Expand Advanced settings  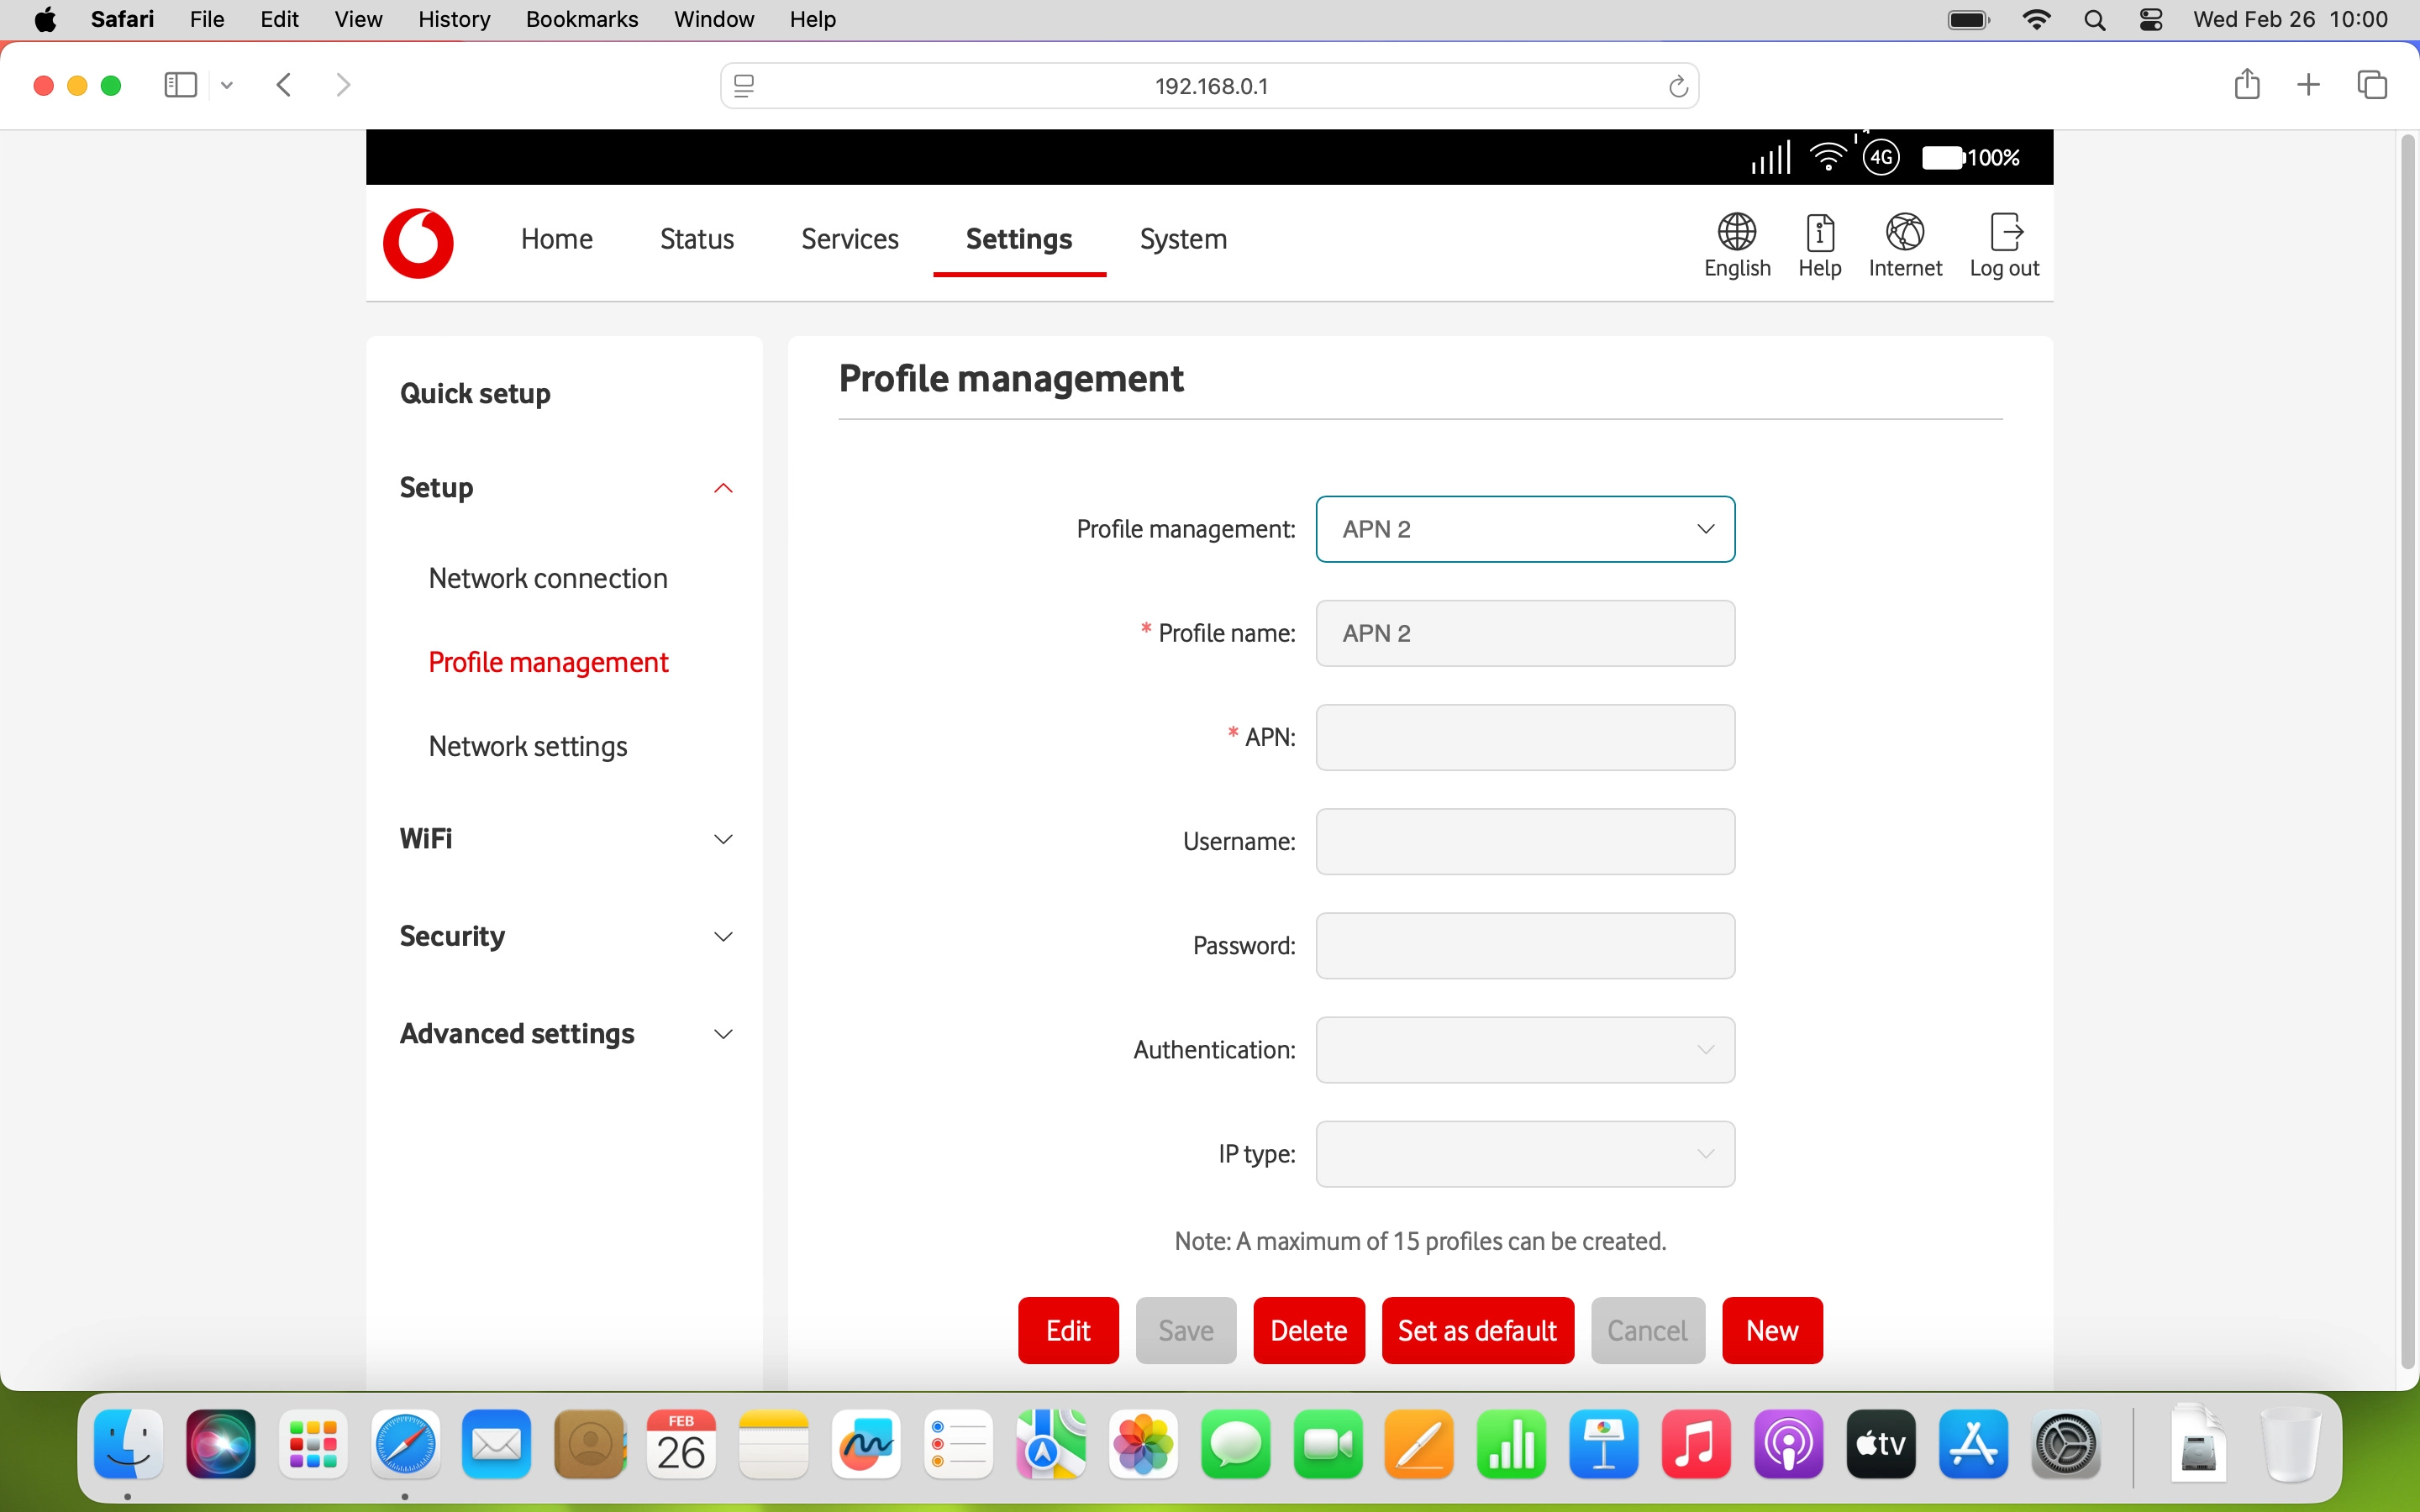(723, 1034)
